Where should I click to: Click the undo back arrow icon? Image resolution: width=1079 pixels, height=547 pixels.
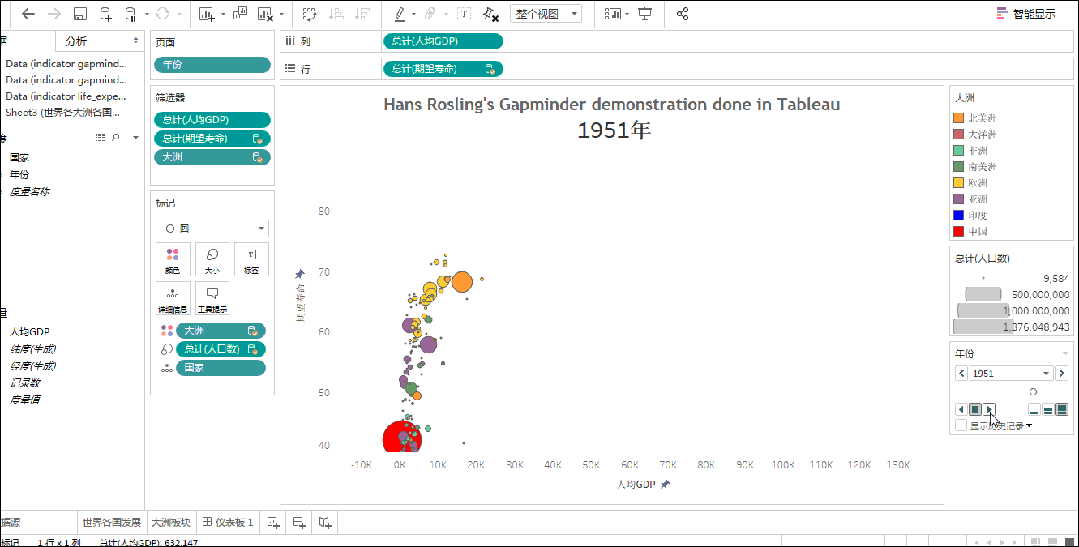(x=28, y=14)
